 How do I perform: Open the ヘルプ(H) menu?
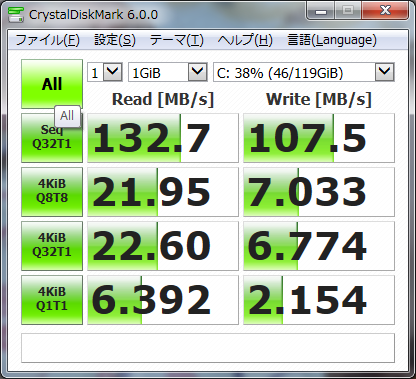(x=245, y=40)
